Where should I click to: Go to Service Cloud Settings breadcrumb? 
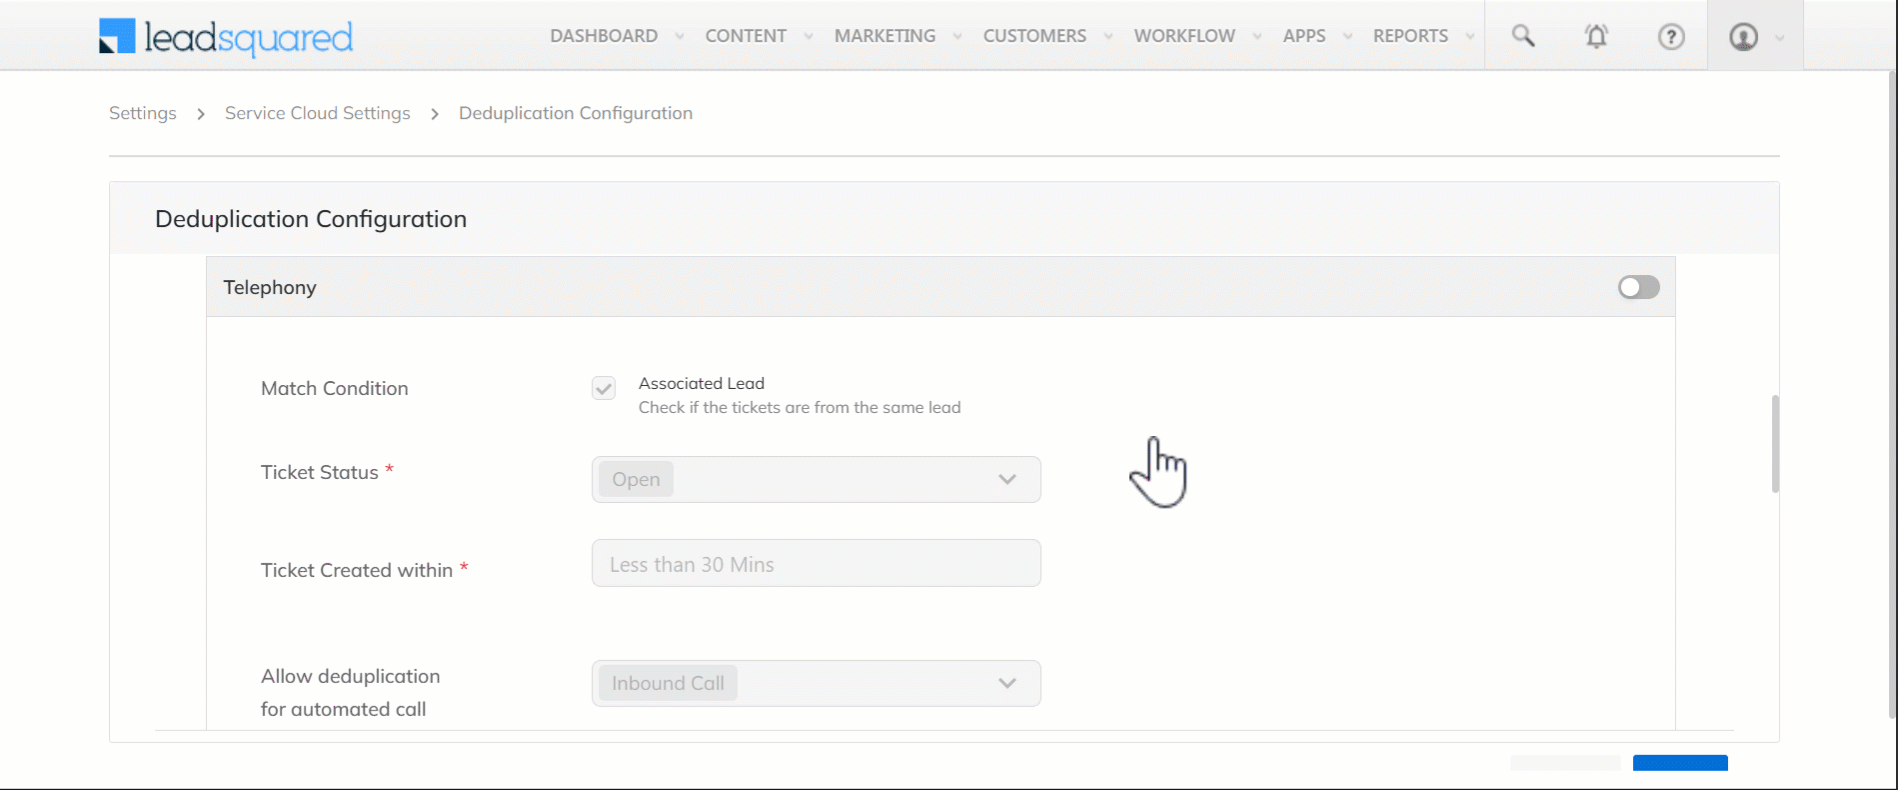[317, 113]
